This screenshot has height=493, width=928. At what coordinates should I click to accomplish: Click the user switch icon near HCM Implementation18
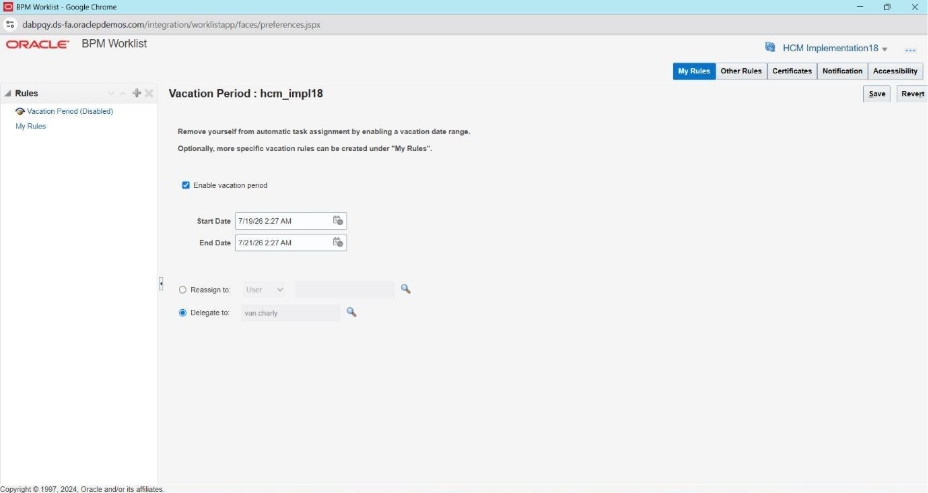770,47
